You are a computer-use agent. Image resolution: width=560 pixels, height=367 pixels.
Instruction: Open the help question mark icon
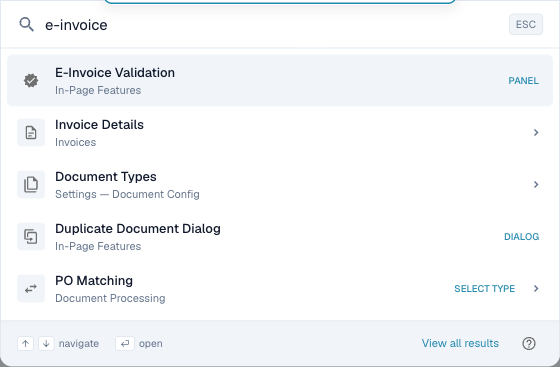tap(529, 343)
